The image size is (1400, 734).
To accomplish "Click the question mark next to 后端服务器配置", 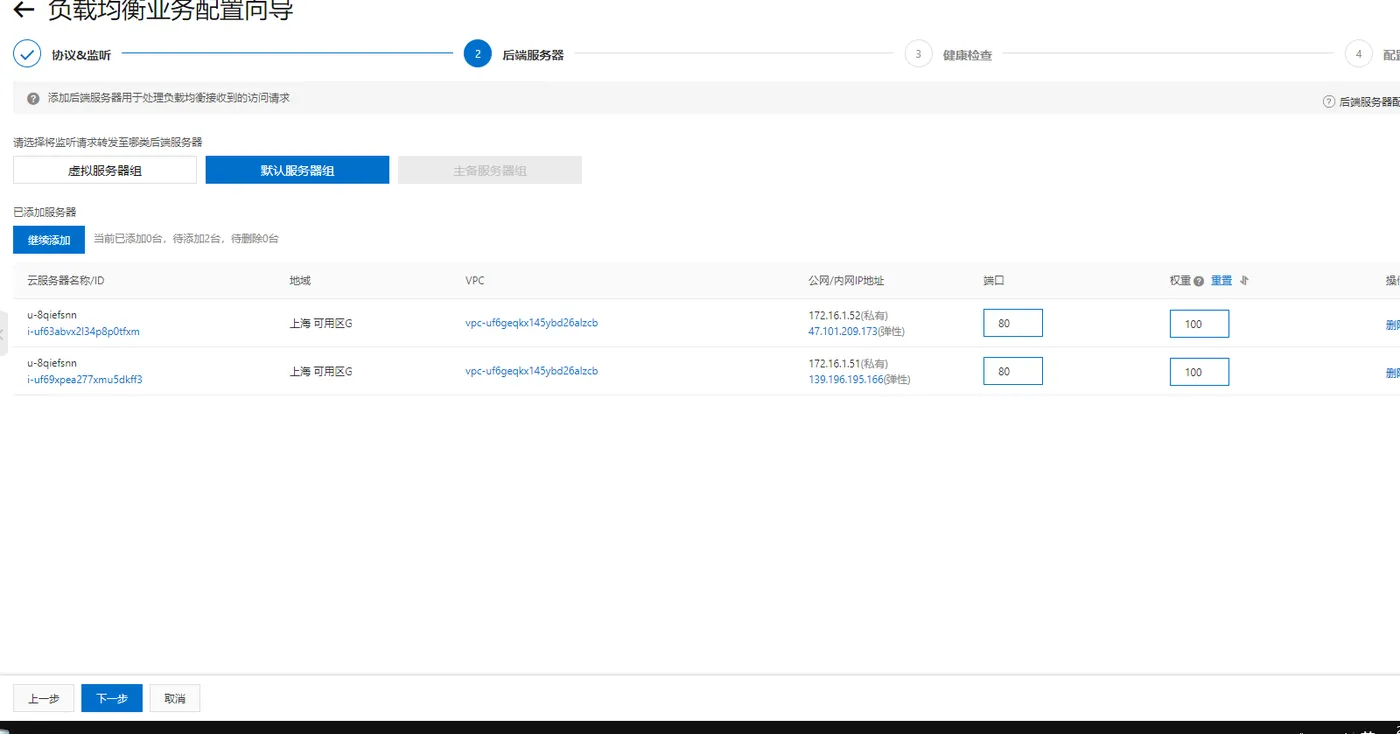I will (x=1329, y=102).
